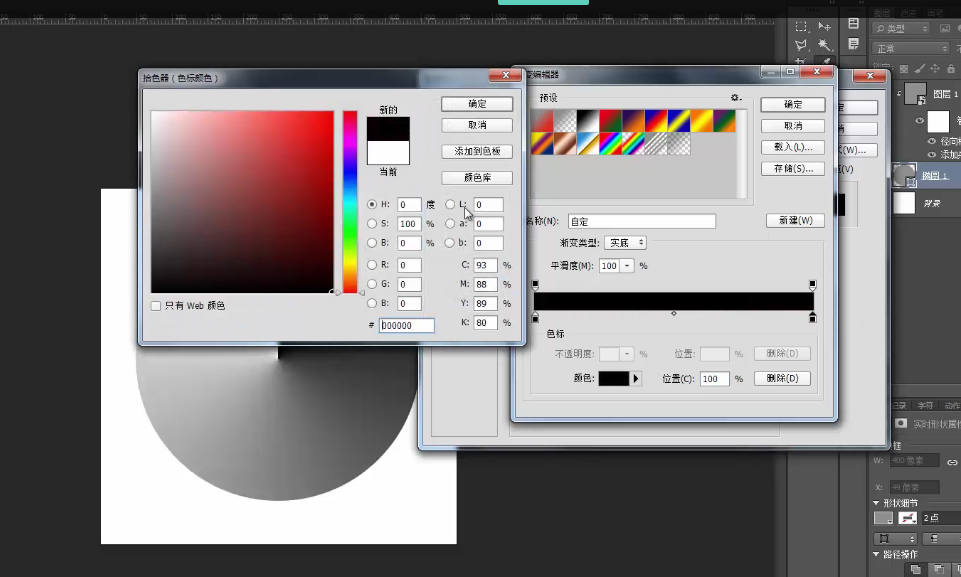Collapse the 形状细节 section
The width and height of the screenshot is (961, 577).
click(x=876, y=502)
